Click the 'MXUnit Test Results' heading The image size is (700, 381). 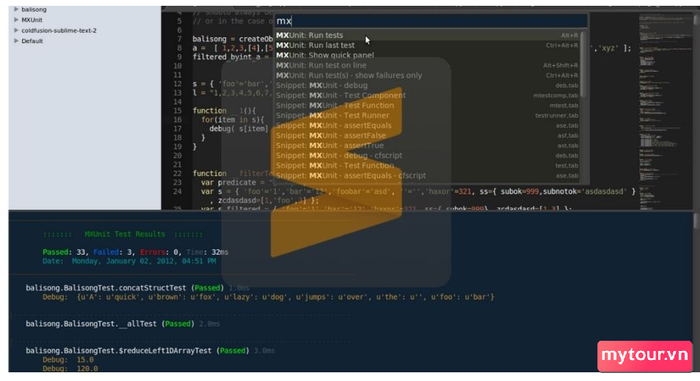125,234
